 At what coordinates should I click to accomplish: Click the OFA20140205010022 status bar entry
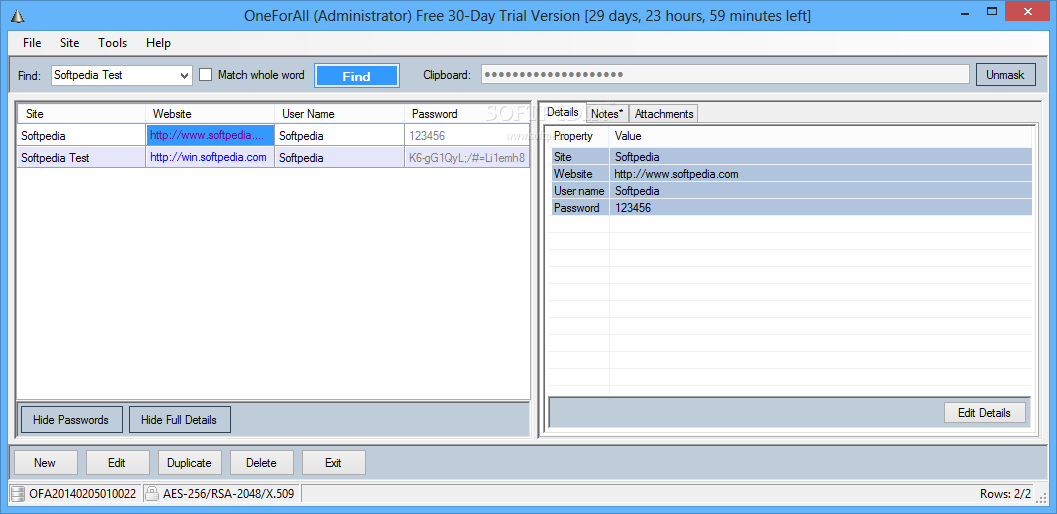point(82,494)
